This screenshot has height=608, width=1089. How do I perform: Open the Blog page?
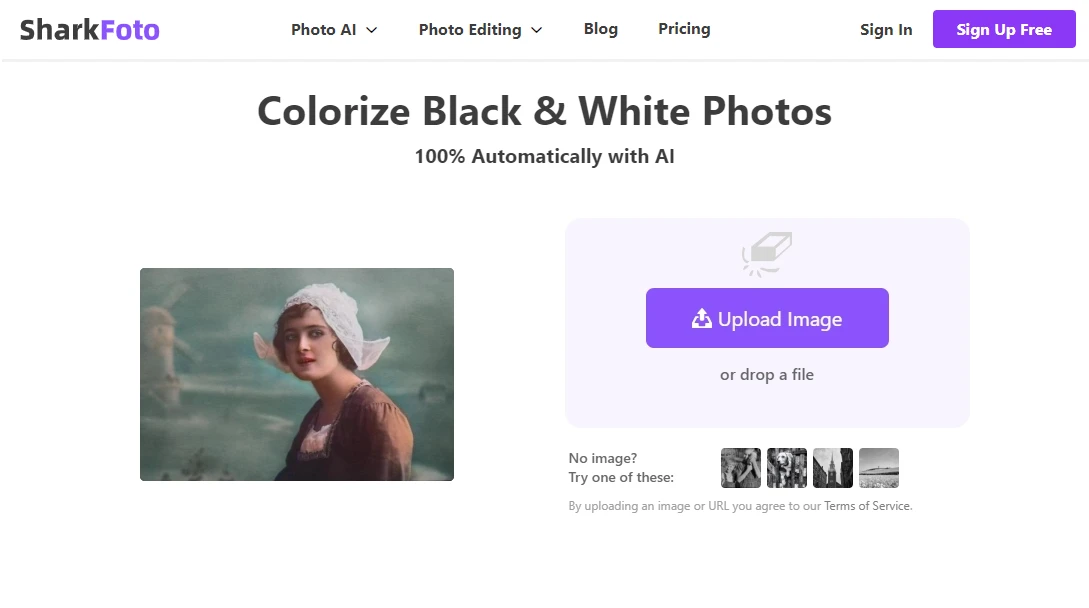[600, 29]
